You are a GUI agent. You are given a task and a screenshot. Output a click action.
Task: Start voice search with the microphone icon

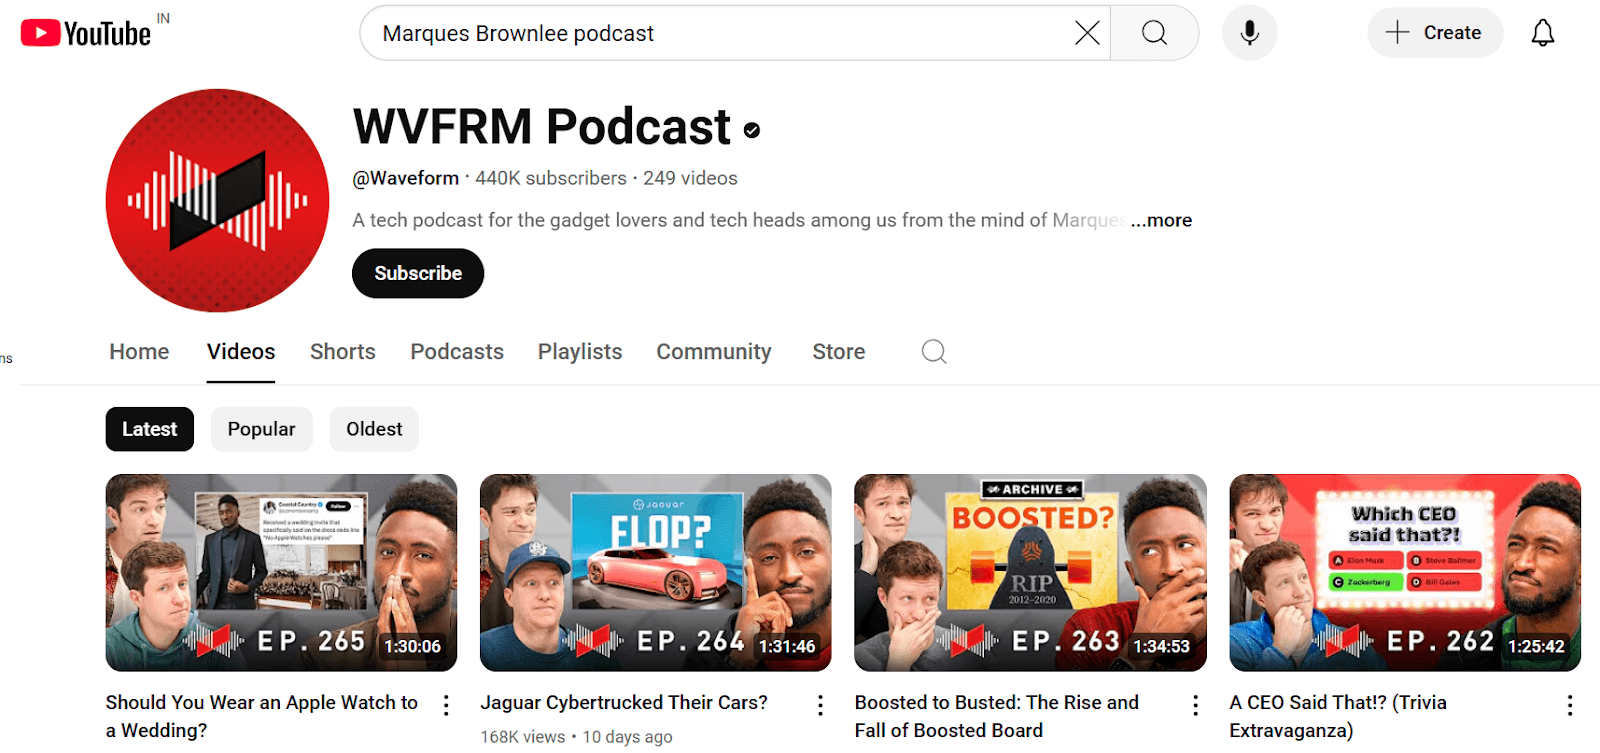coord(1249,33)
